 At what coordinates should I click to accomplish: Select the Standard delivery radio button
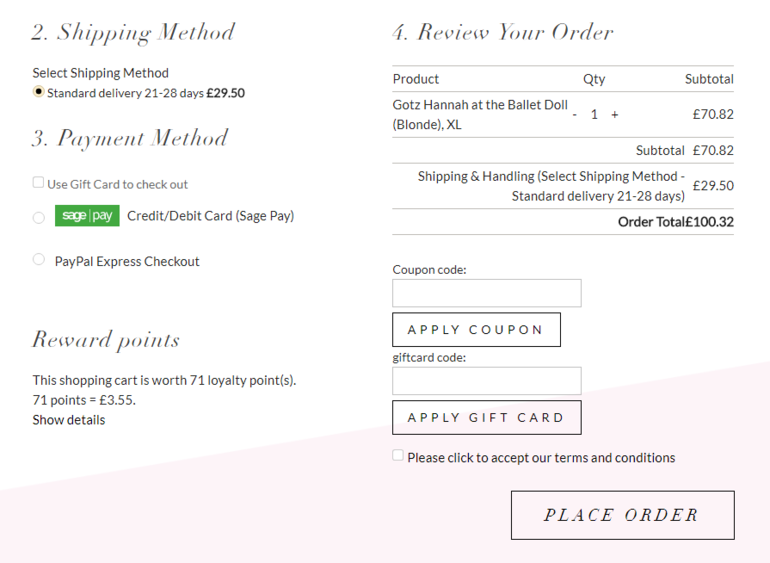[39, 92]
